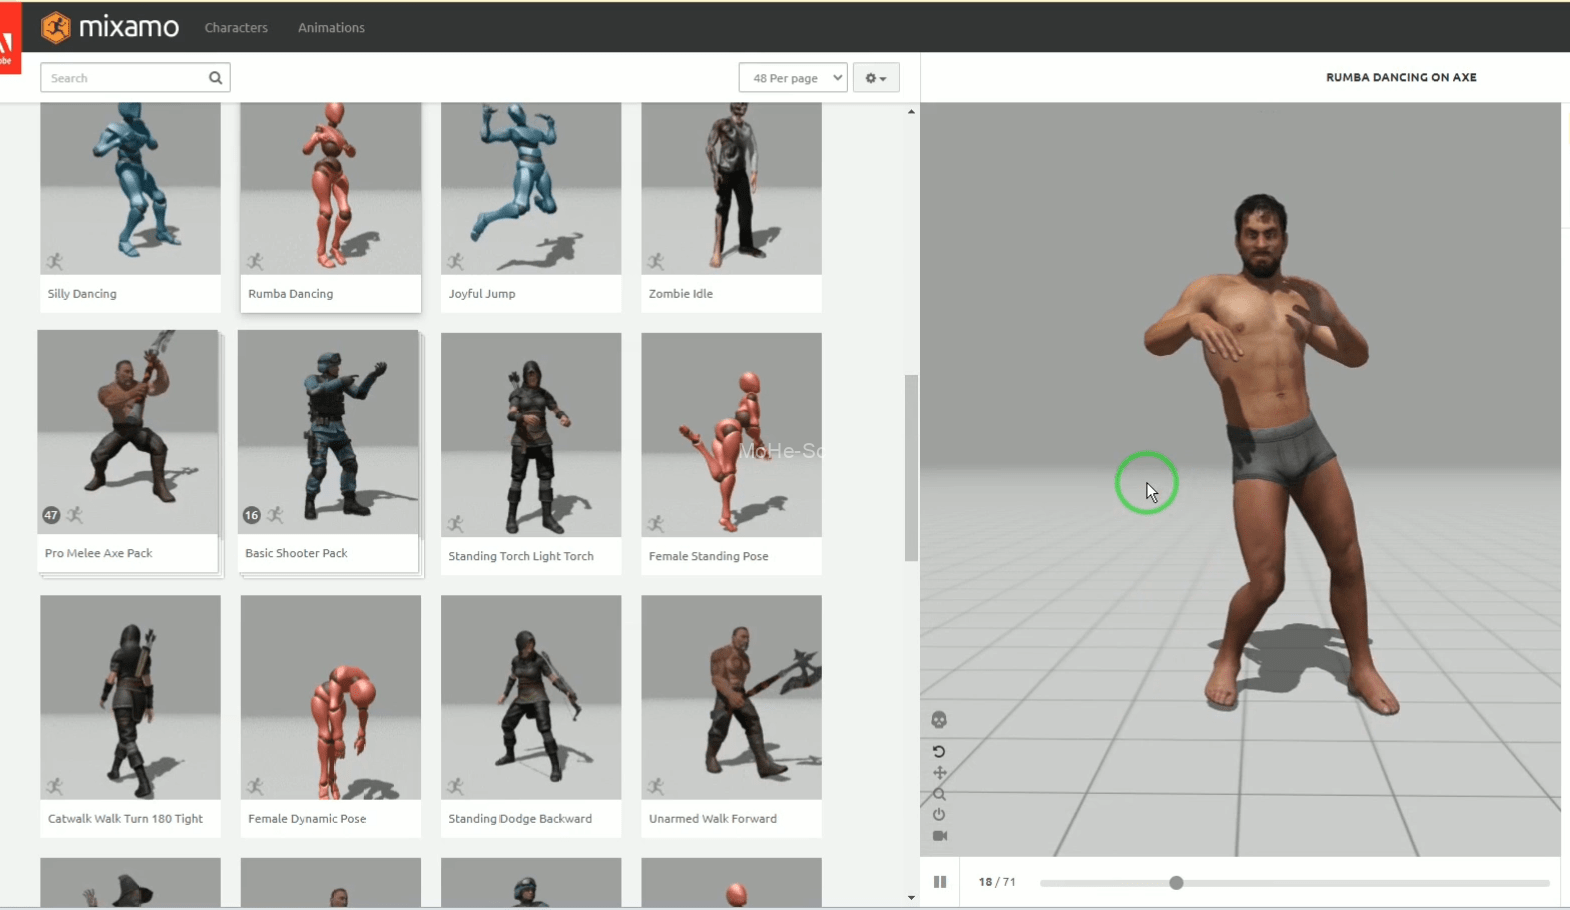Switch to the Animations tab
This screenshot has width=1570, height=910.
(x=331, y=28)
